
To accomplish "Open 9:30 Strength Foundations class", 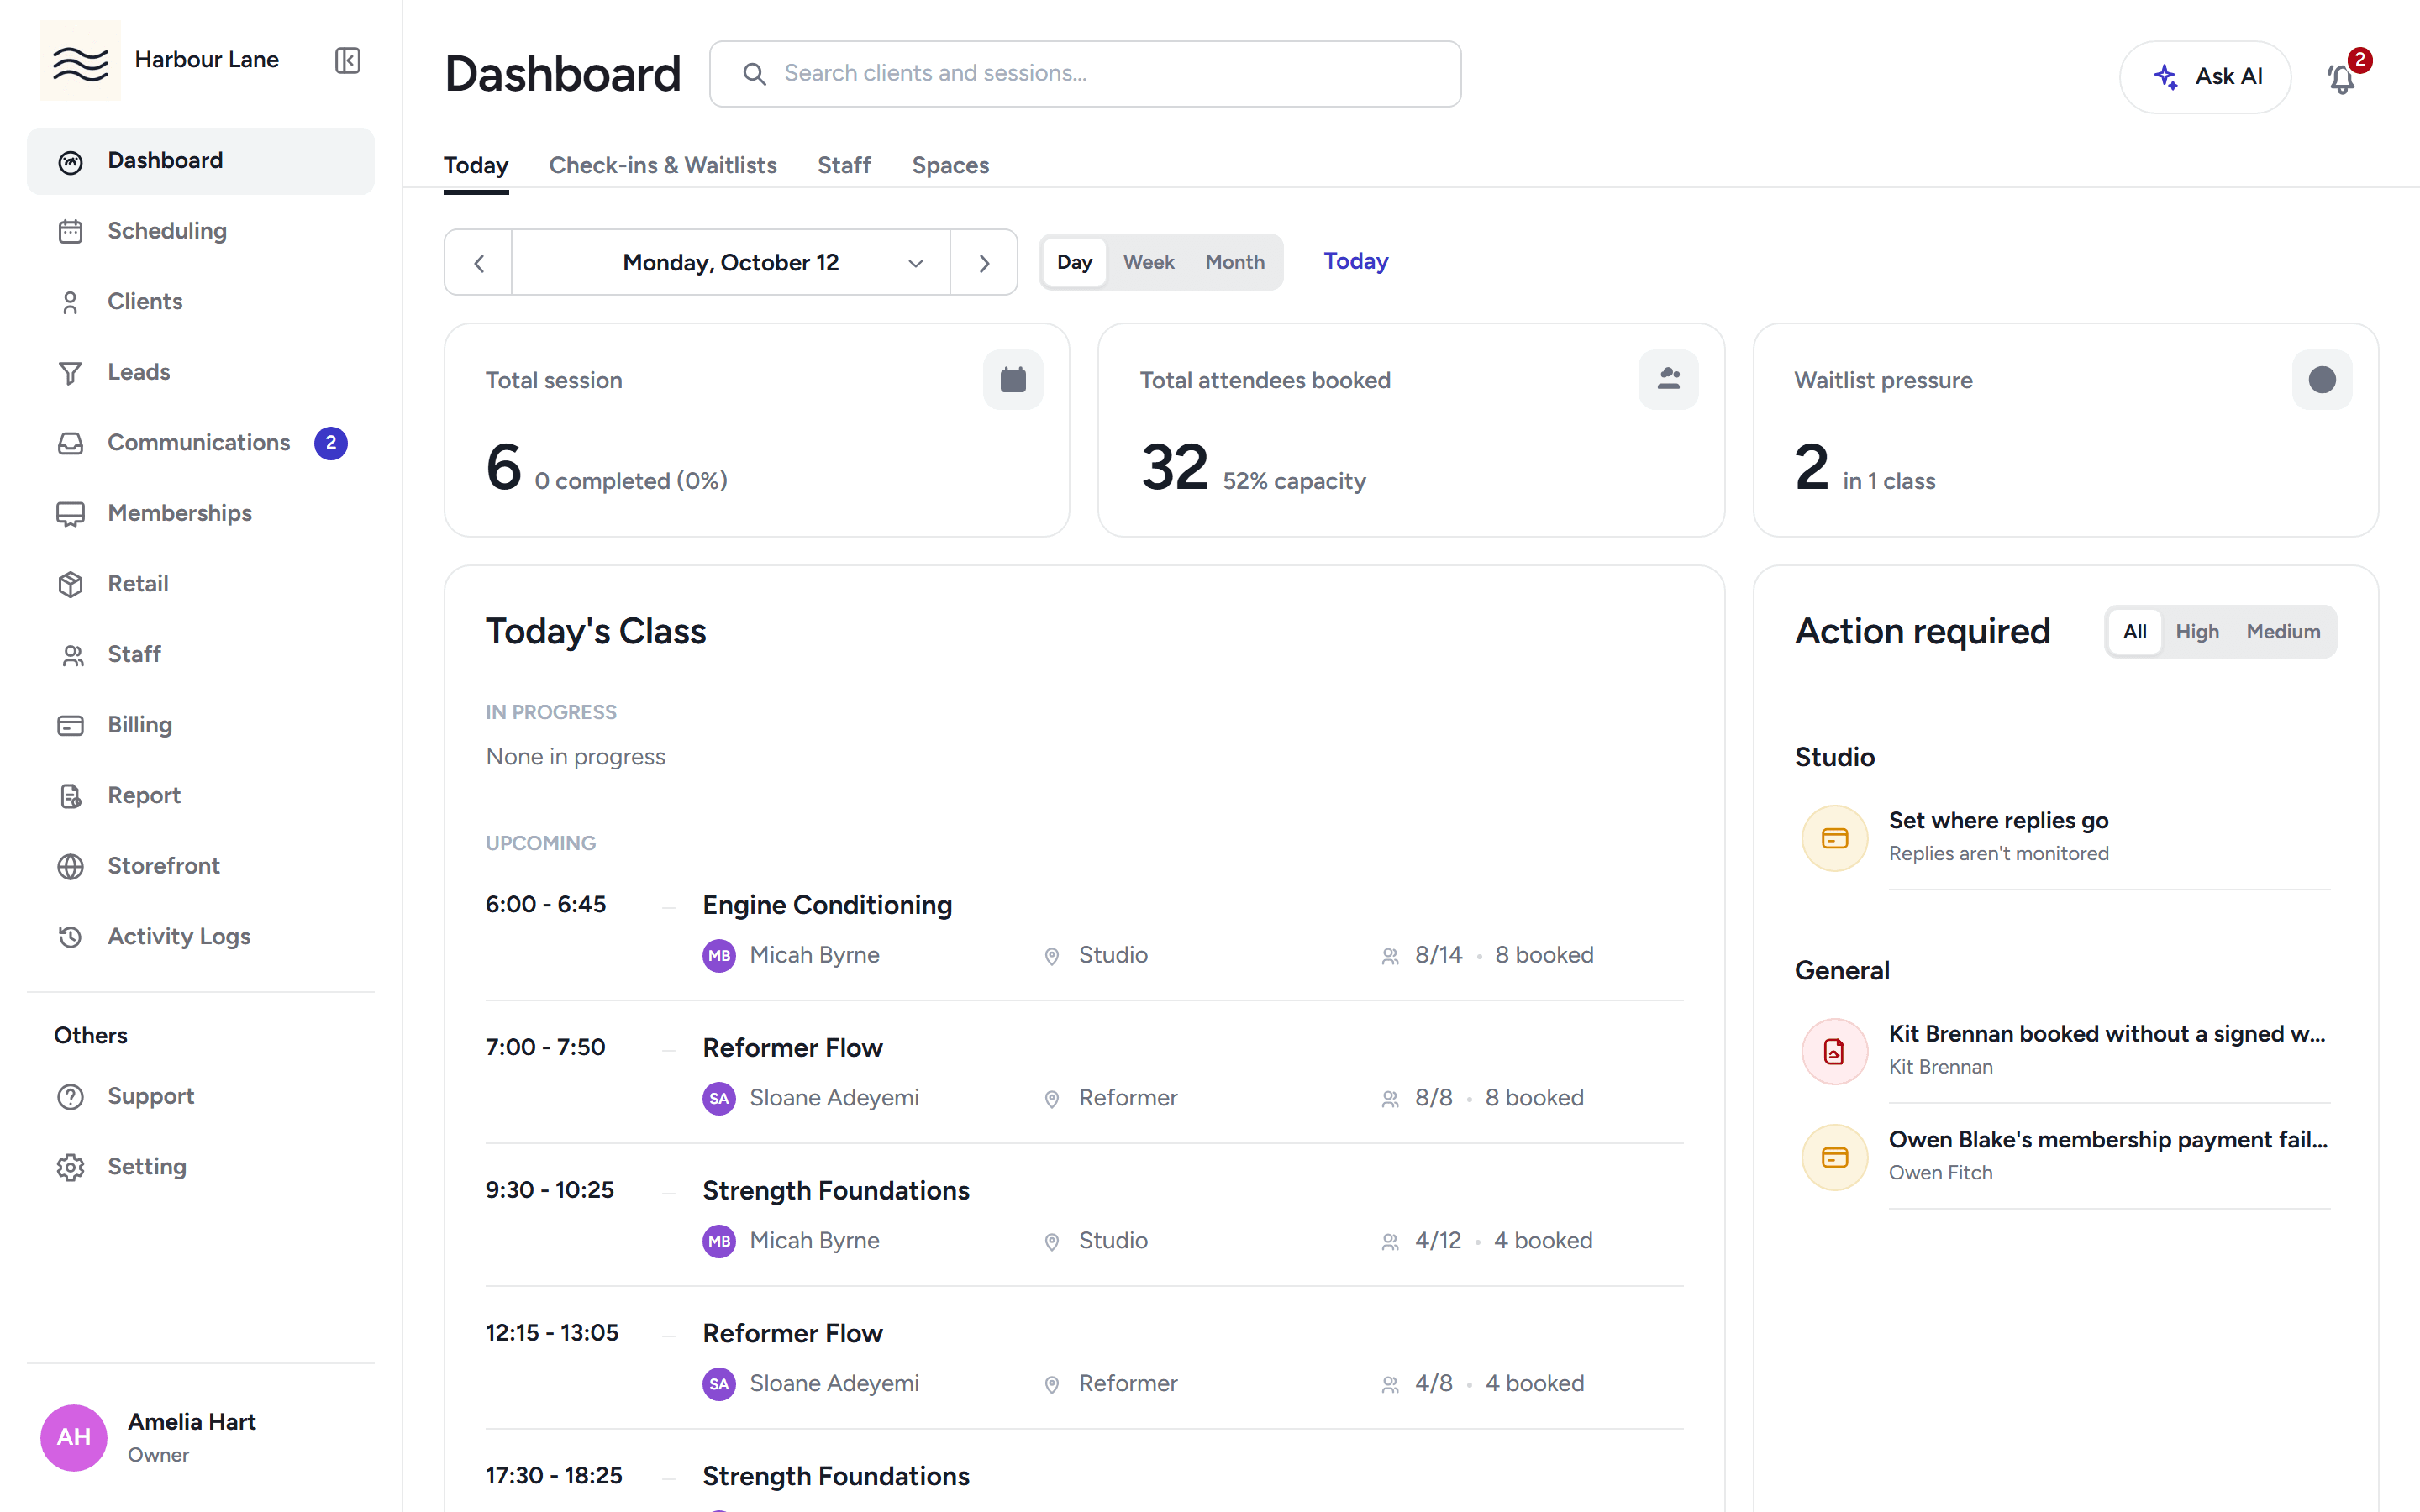I will pyautogui.click(x=835, y=1191).
